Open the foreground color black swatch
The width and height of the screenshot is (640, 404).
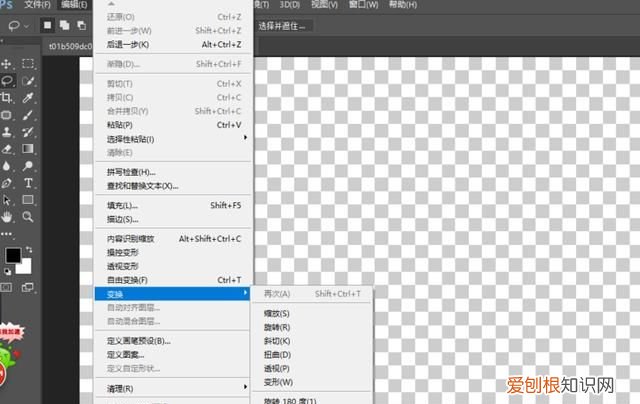pos(13,255)
